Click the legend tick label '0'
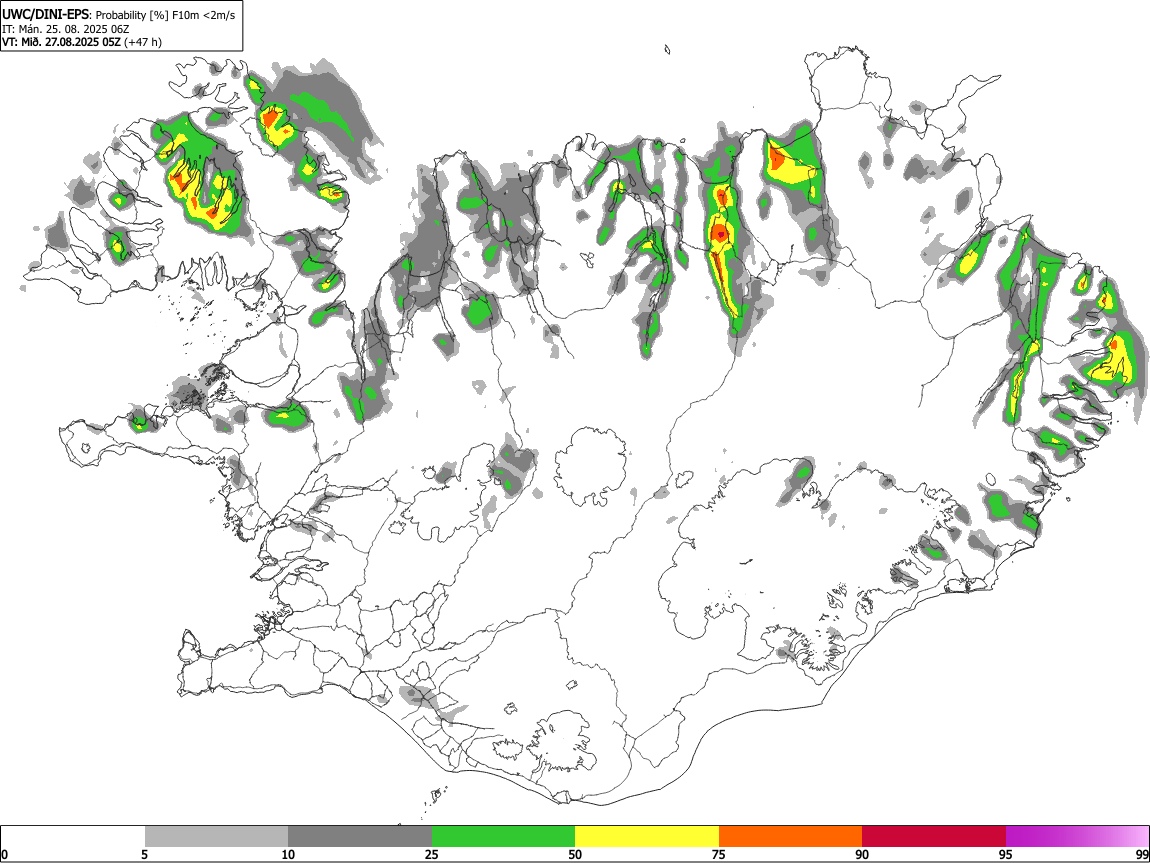This screenshot has width=1150, height=863. click(x=5, y=854)
